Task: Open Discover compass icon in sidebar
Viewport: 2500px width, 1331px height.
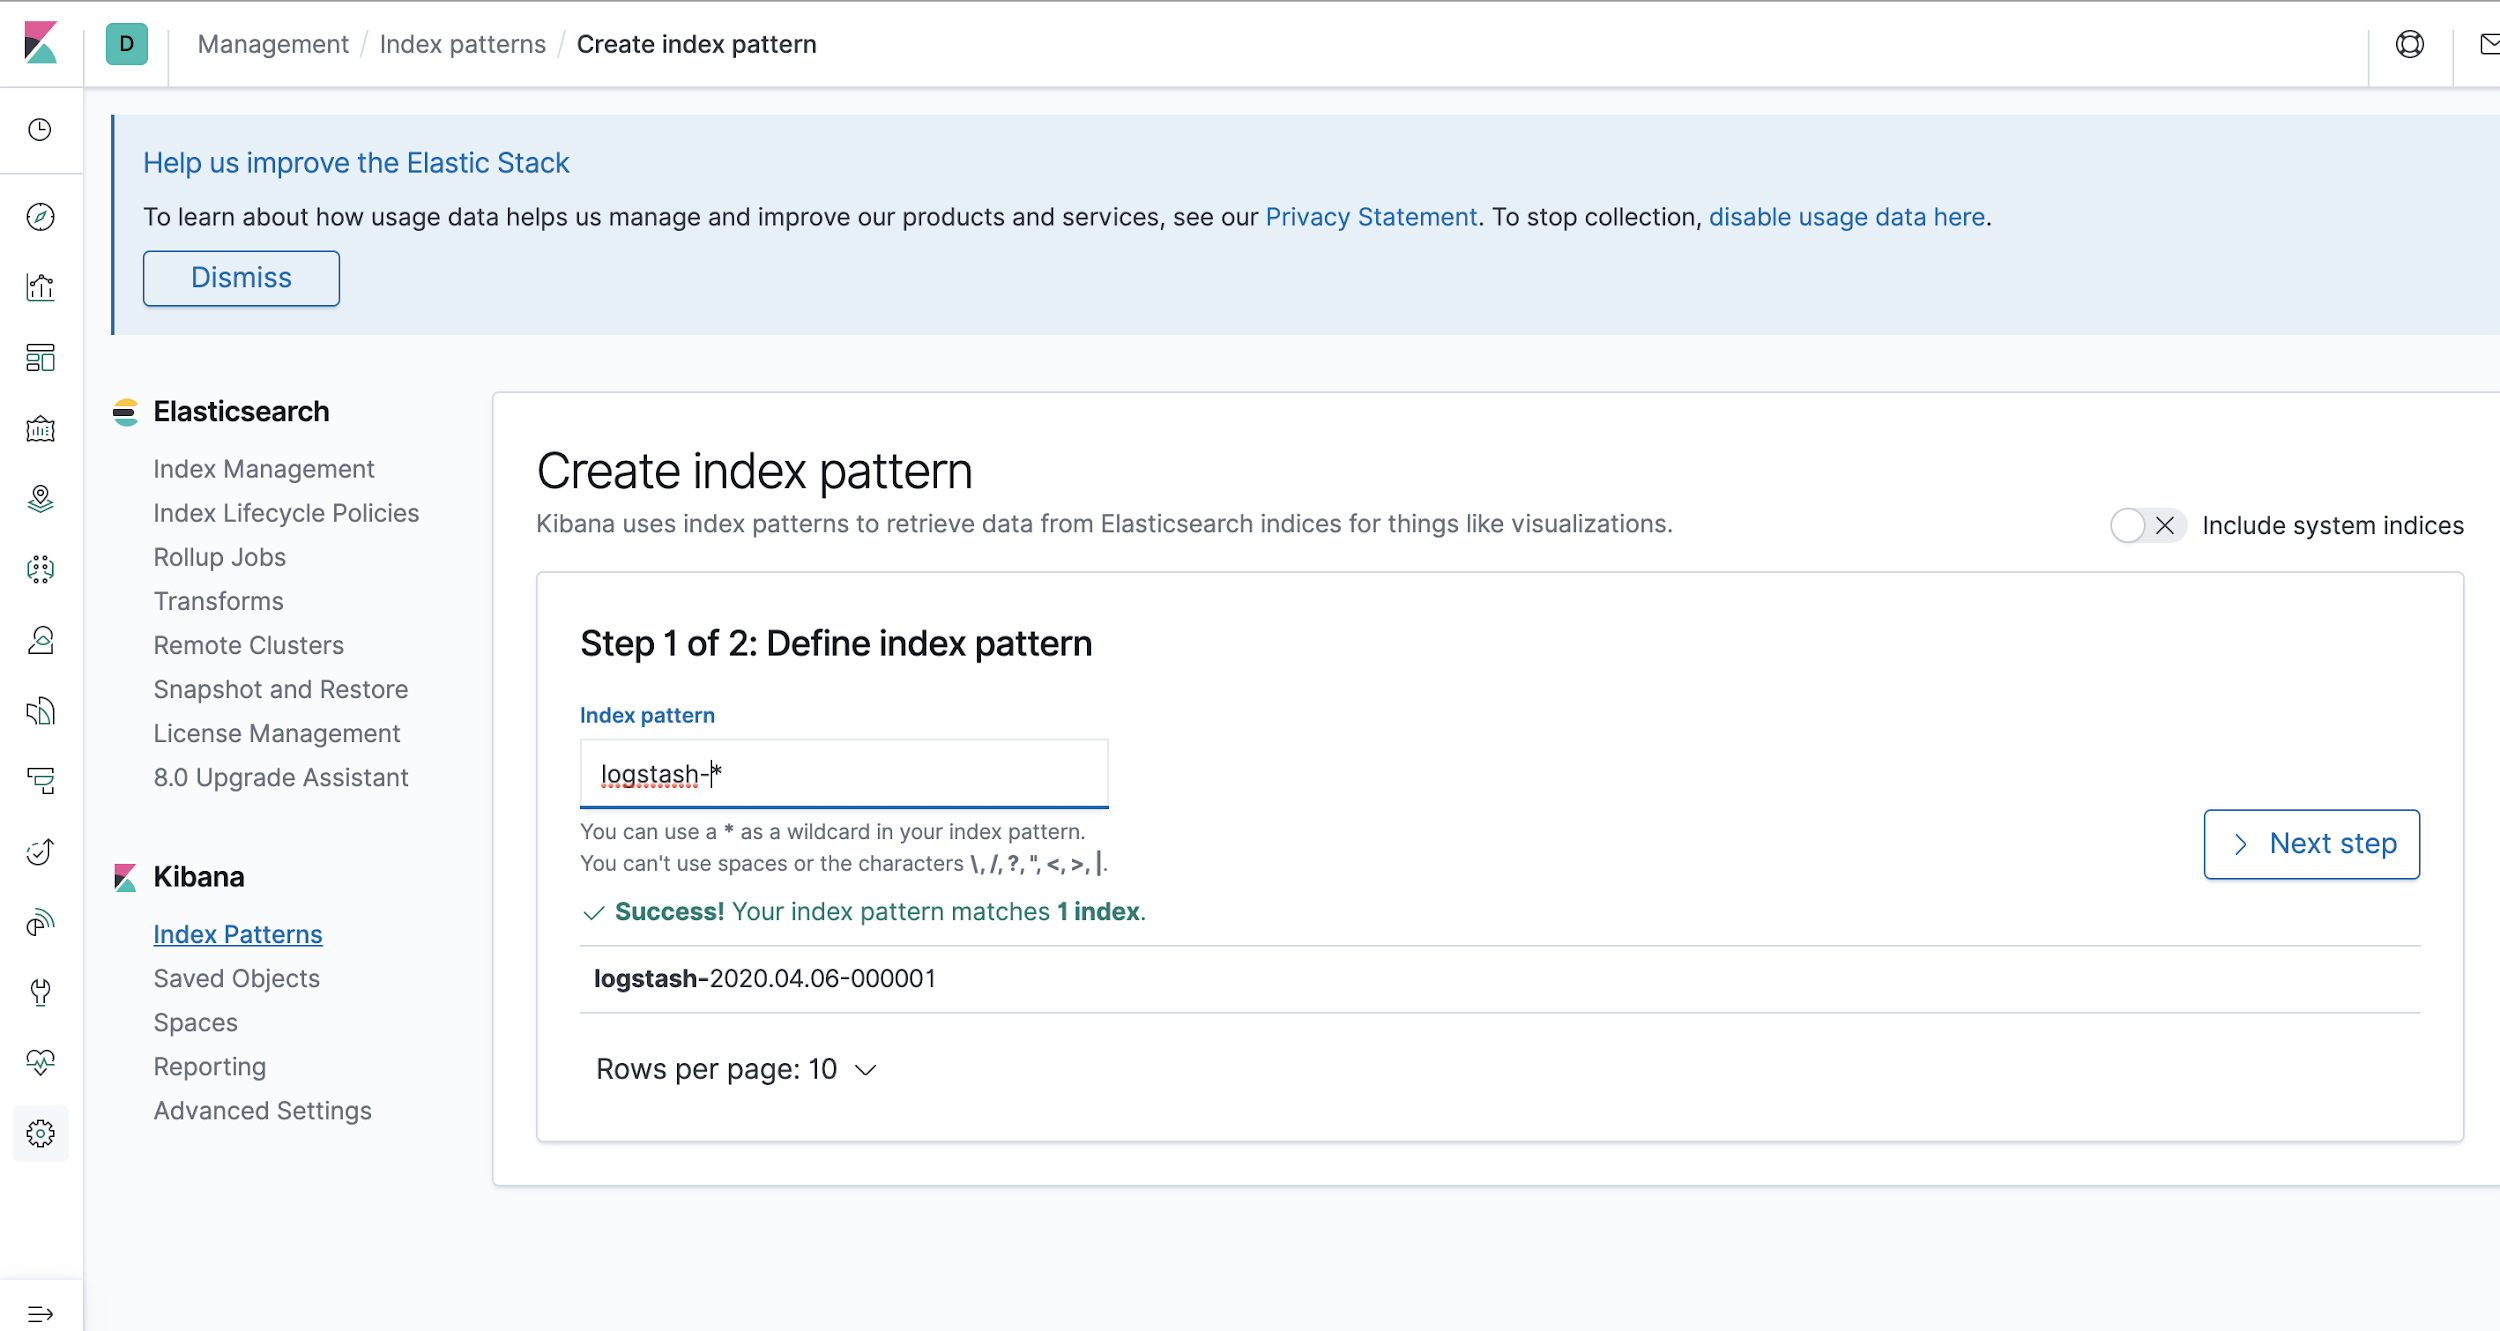Action: 40,217
